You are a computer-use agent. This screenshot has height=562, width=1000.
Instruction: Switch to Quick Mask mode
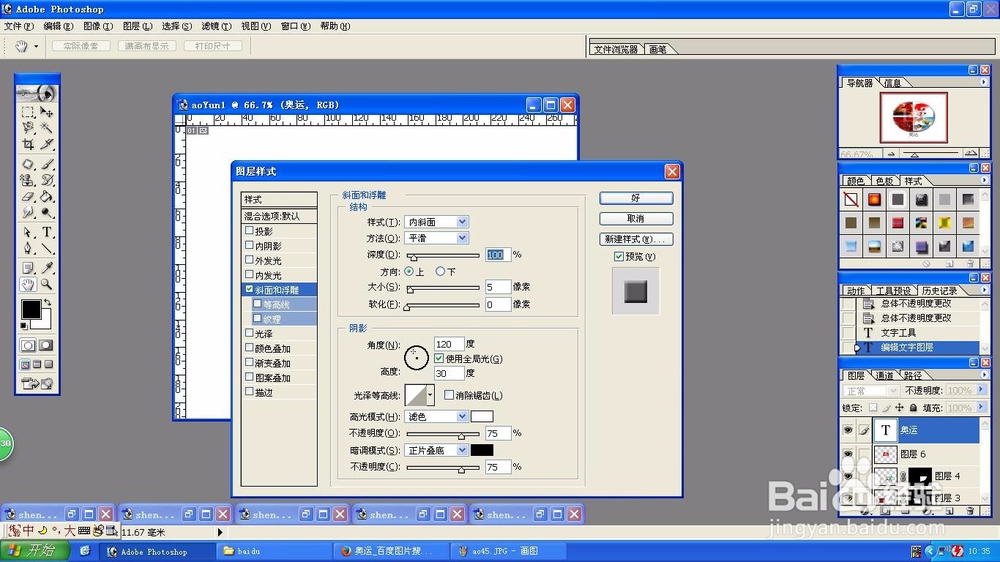[x=46, y=345]
